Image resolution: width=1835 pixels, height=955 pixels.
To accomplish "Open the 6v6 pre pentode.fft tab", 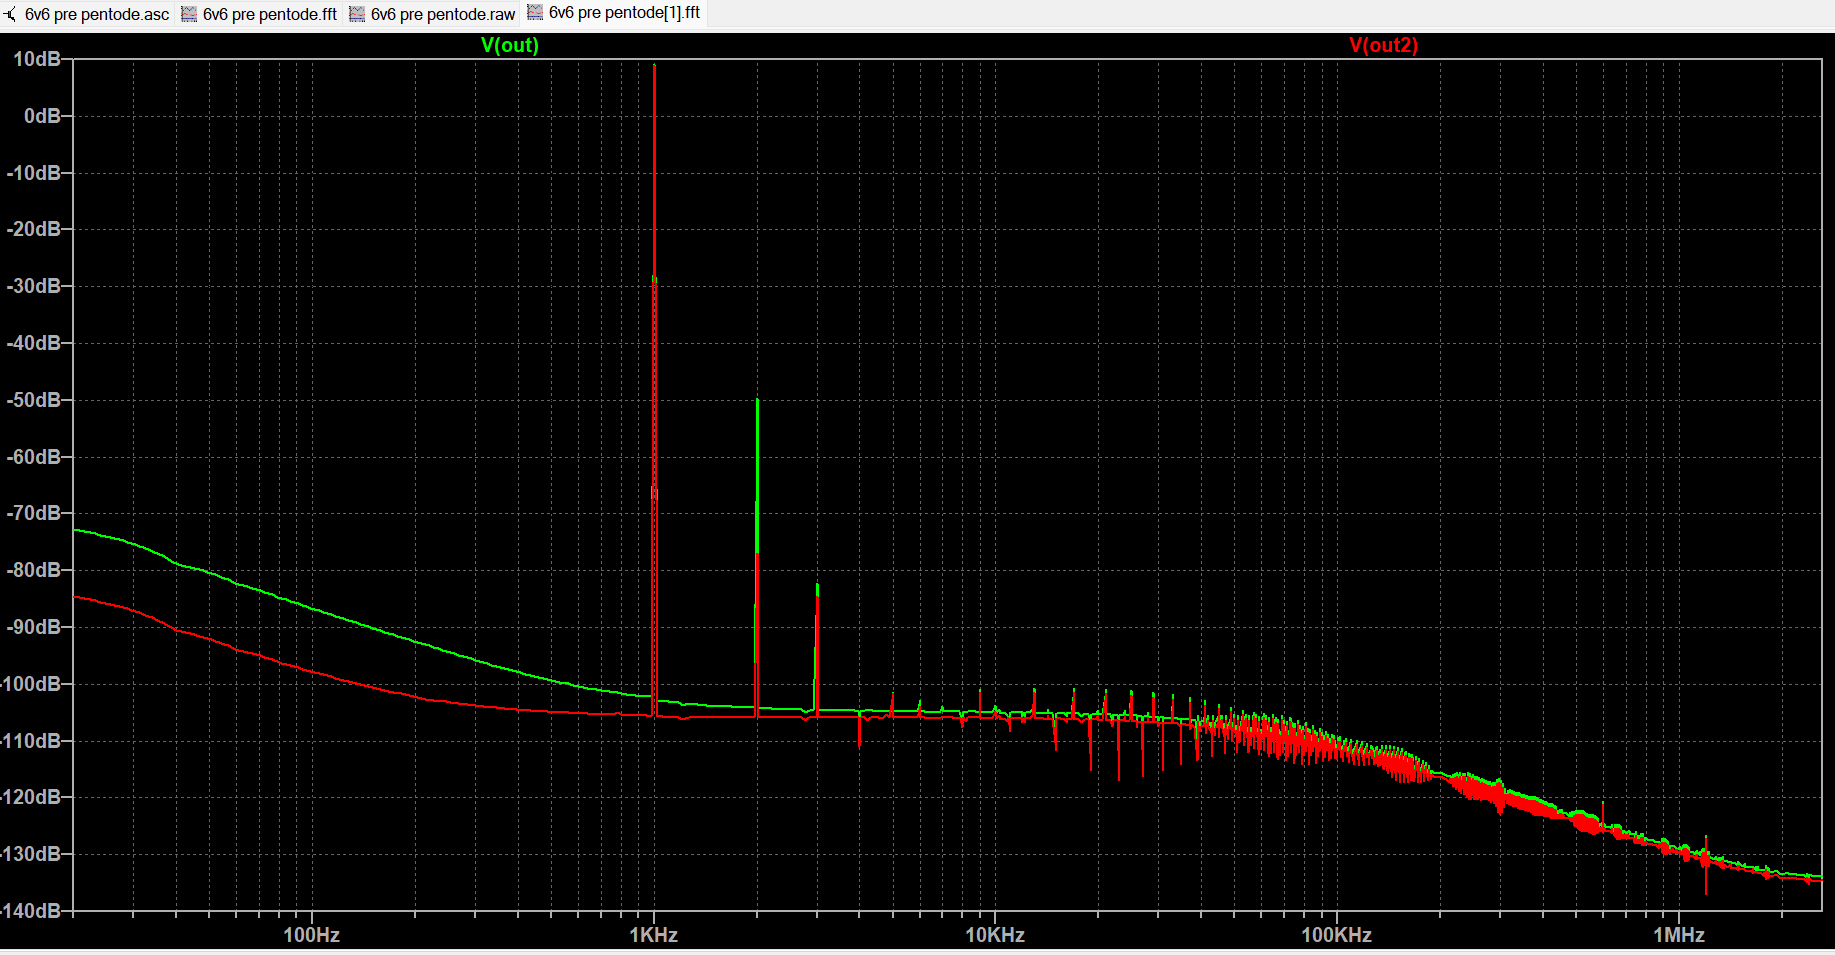I will click(x=259, y=14).
